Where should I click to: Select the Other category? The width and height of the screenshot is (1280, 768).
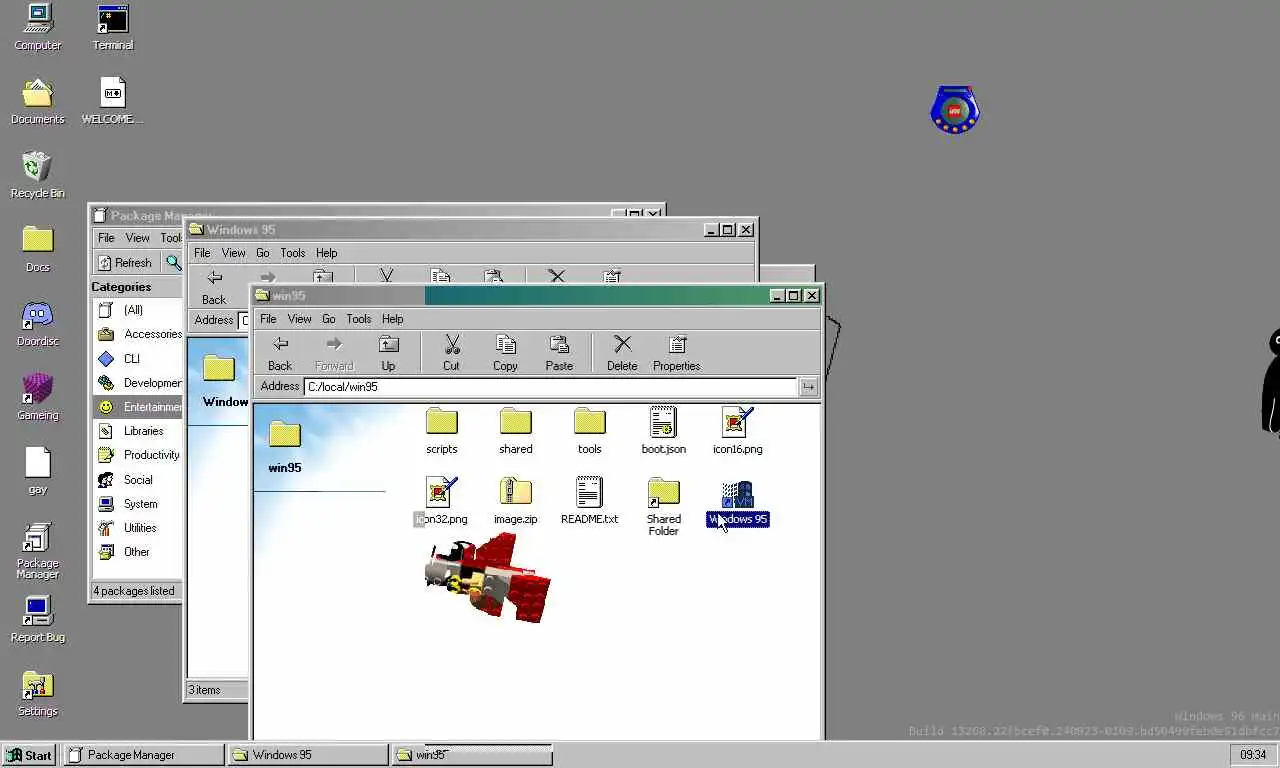[137, 552]
